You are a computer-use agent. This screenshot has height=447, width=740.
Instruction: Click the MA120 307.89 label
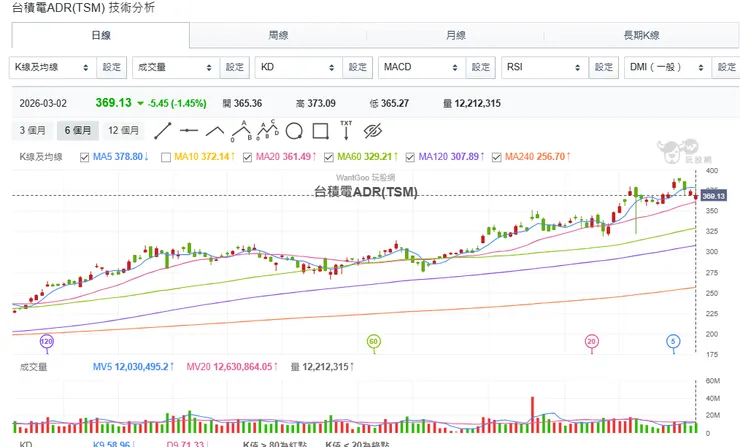(451, 157)
